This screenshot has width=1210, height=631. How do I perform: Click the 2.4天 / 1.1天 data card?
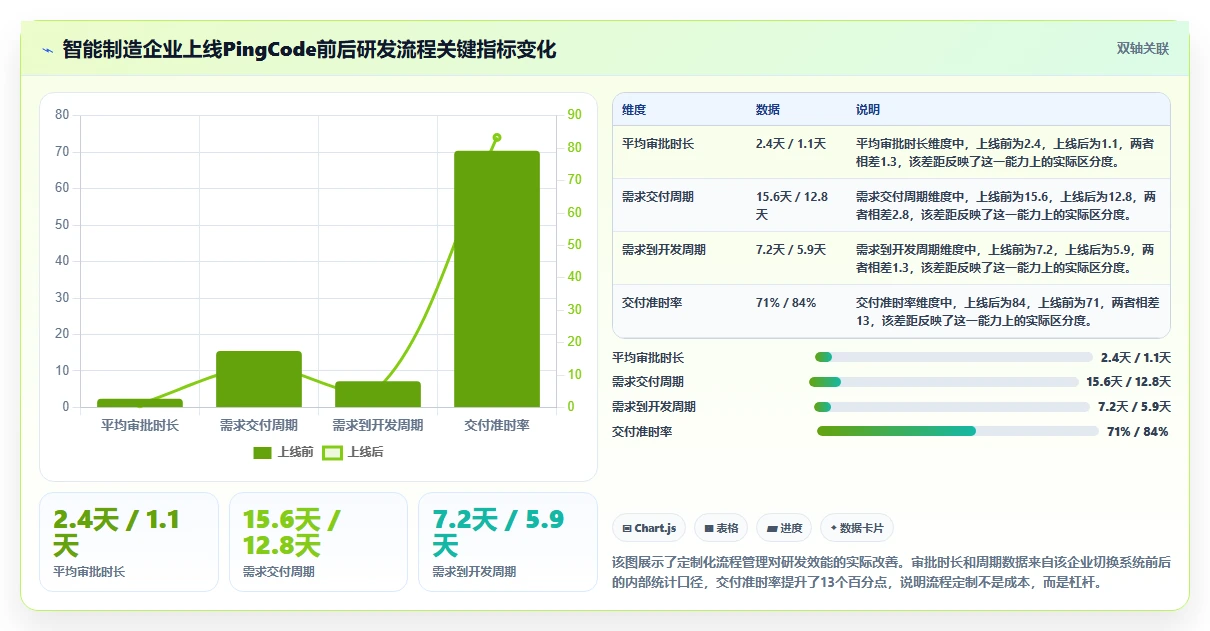pos(129,542)
